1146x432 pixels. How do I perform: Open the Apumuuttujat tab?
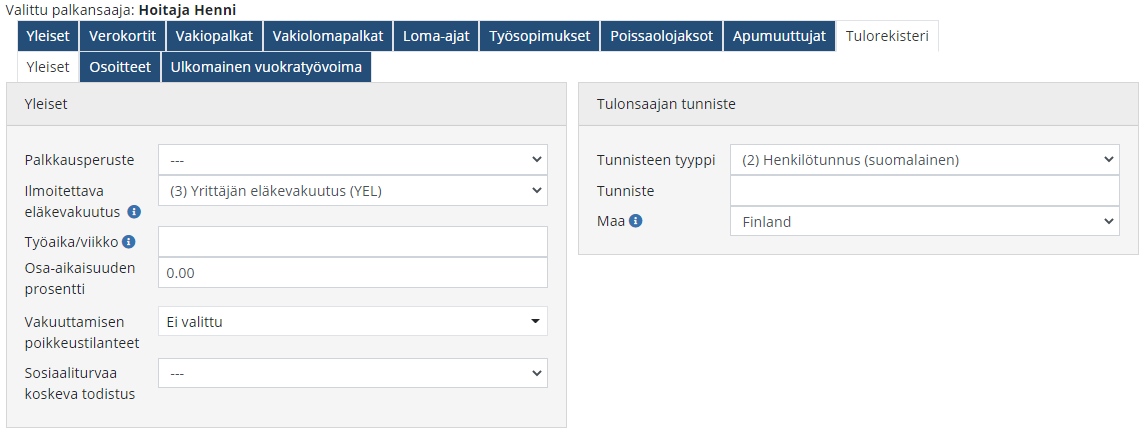tap(779, 36)
